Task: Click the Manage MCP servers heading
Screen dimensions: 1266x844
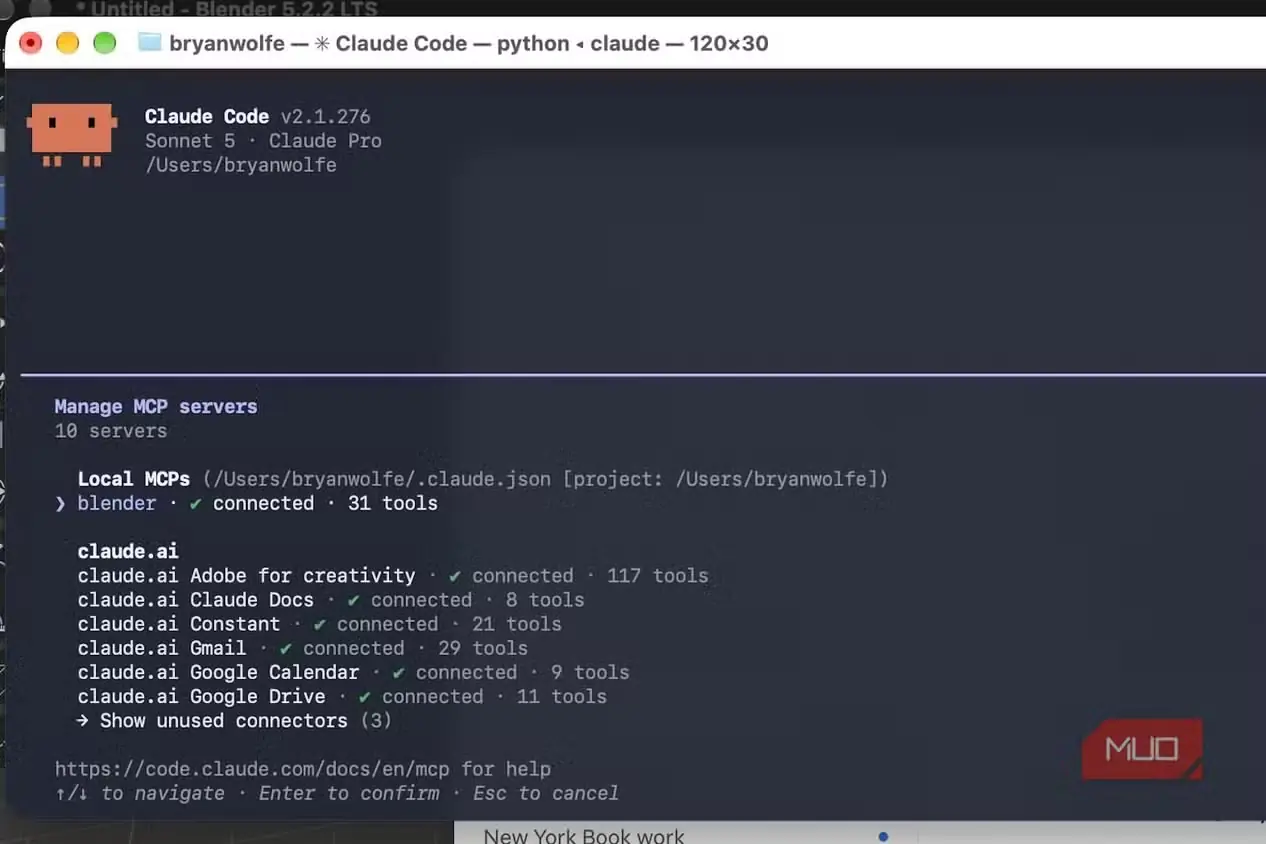Action: click(x=156, y=407)
